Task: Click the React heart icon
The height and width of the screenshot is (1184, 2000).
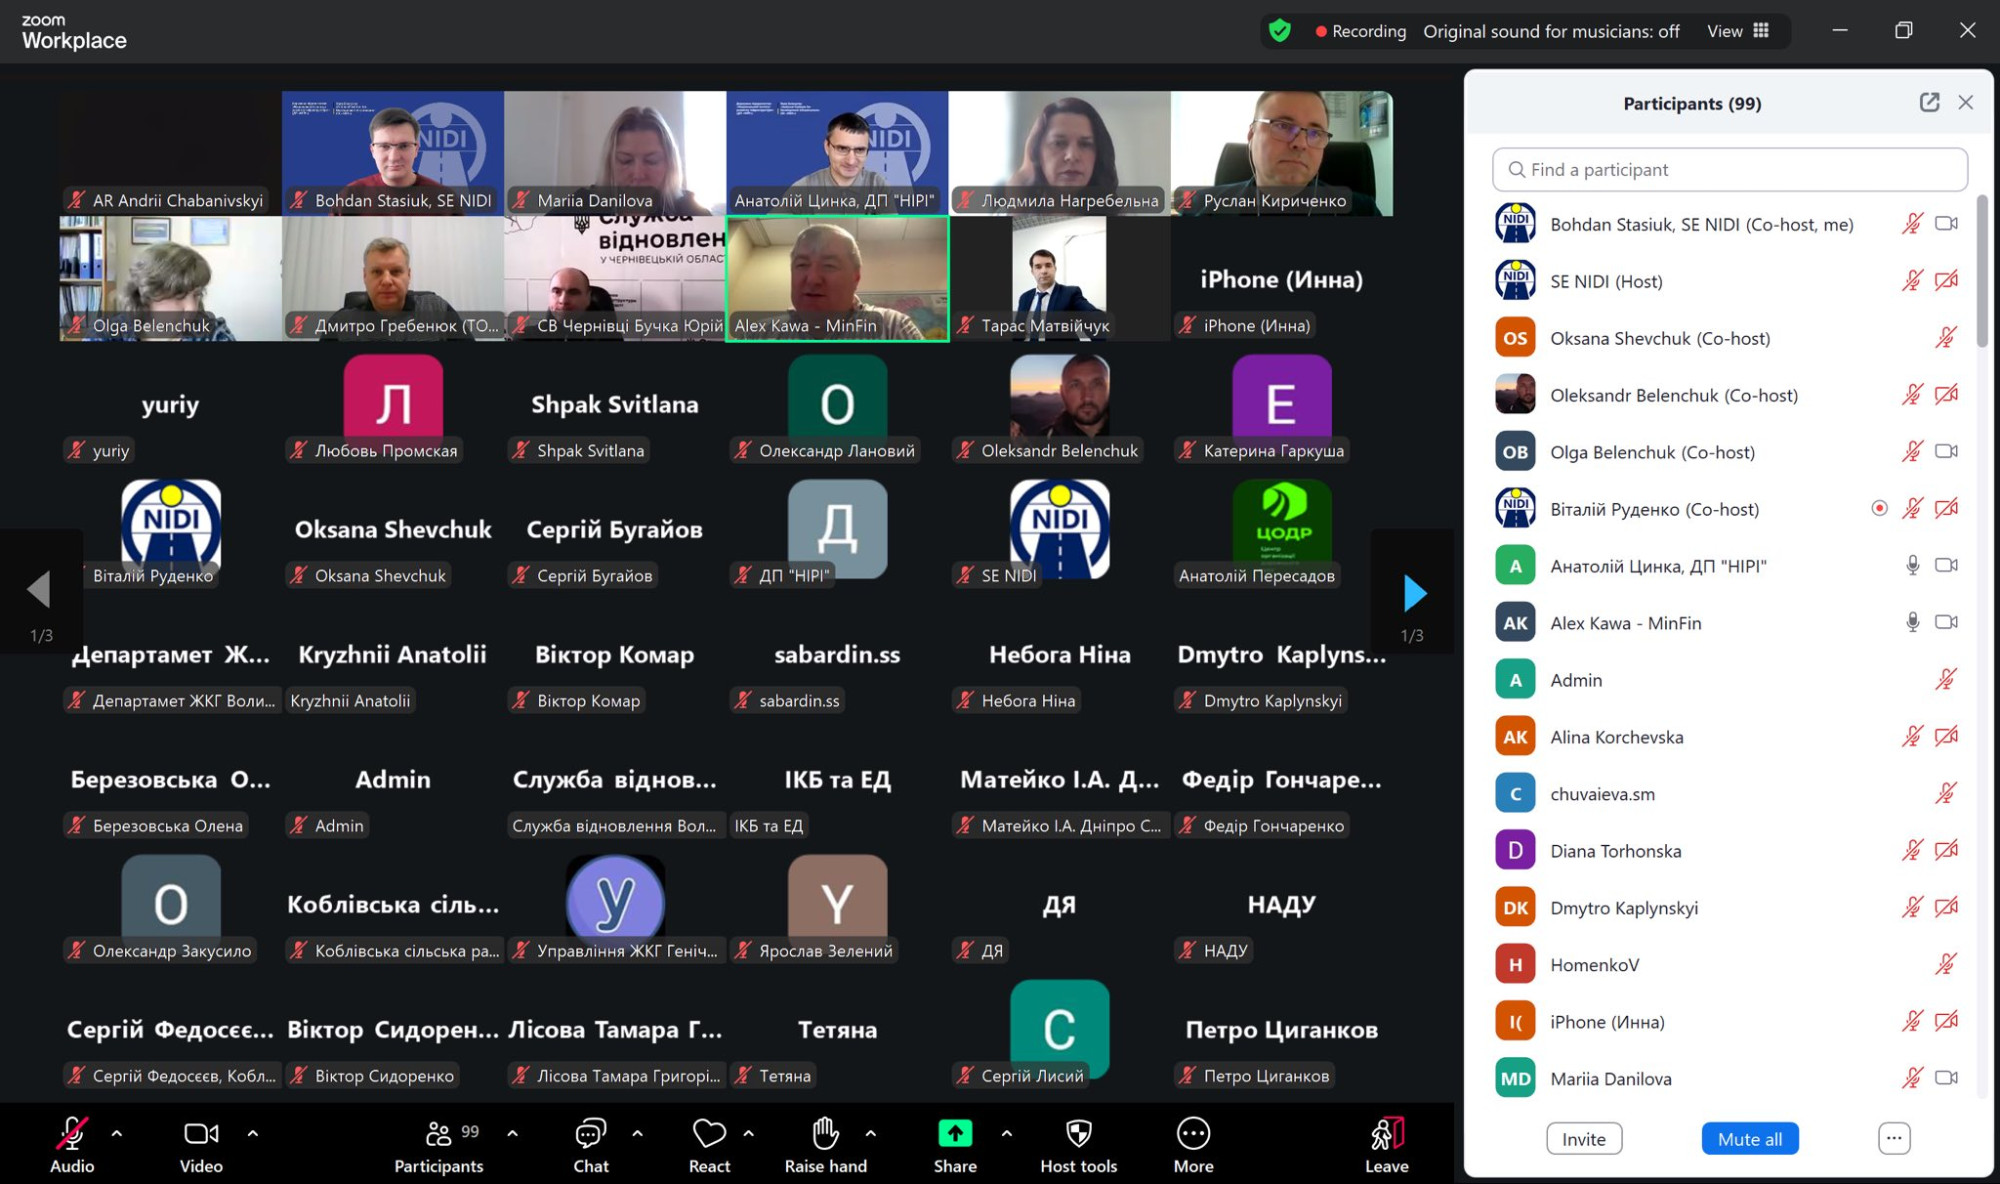Action: 709,1134
